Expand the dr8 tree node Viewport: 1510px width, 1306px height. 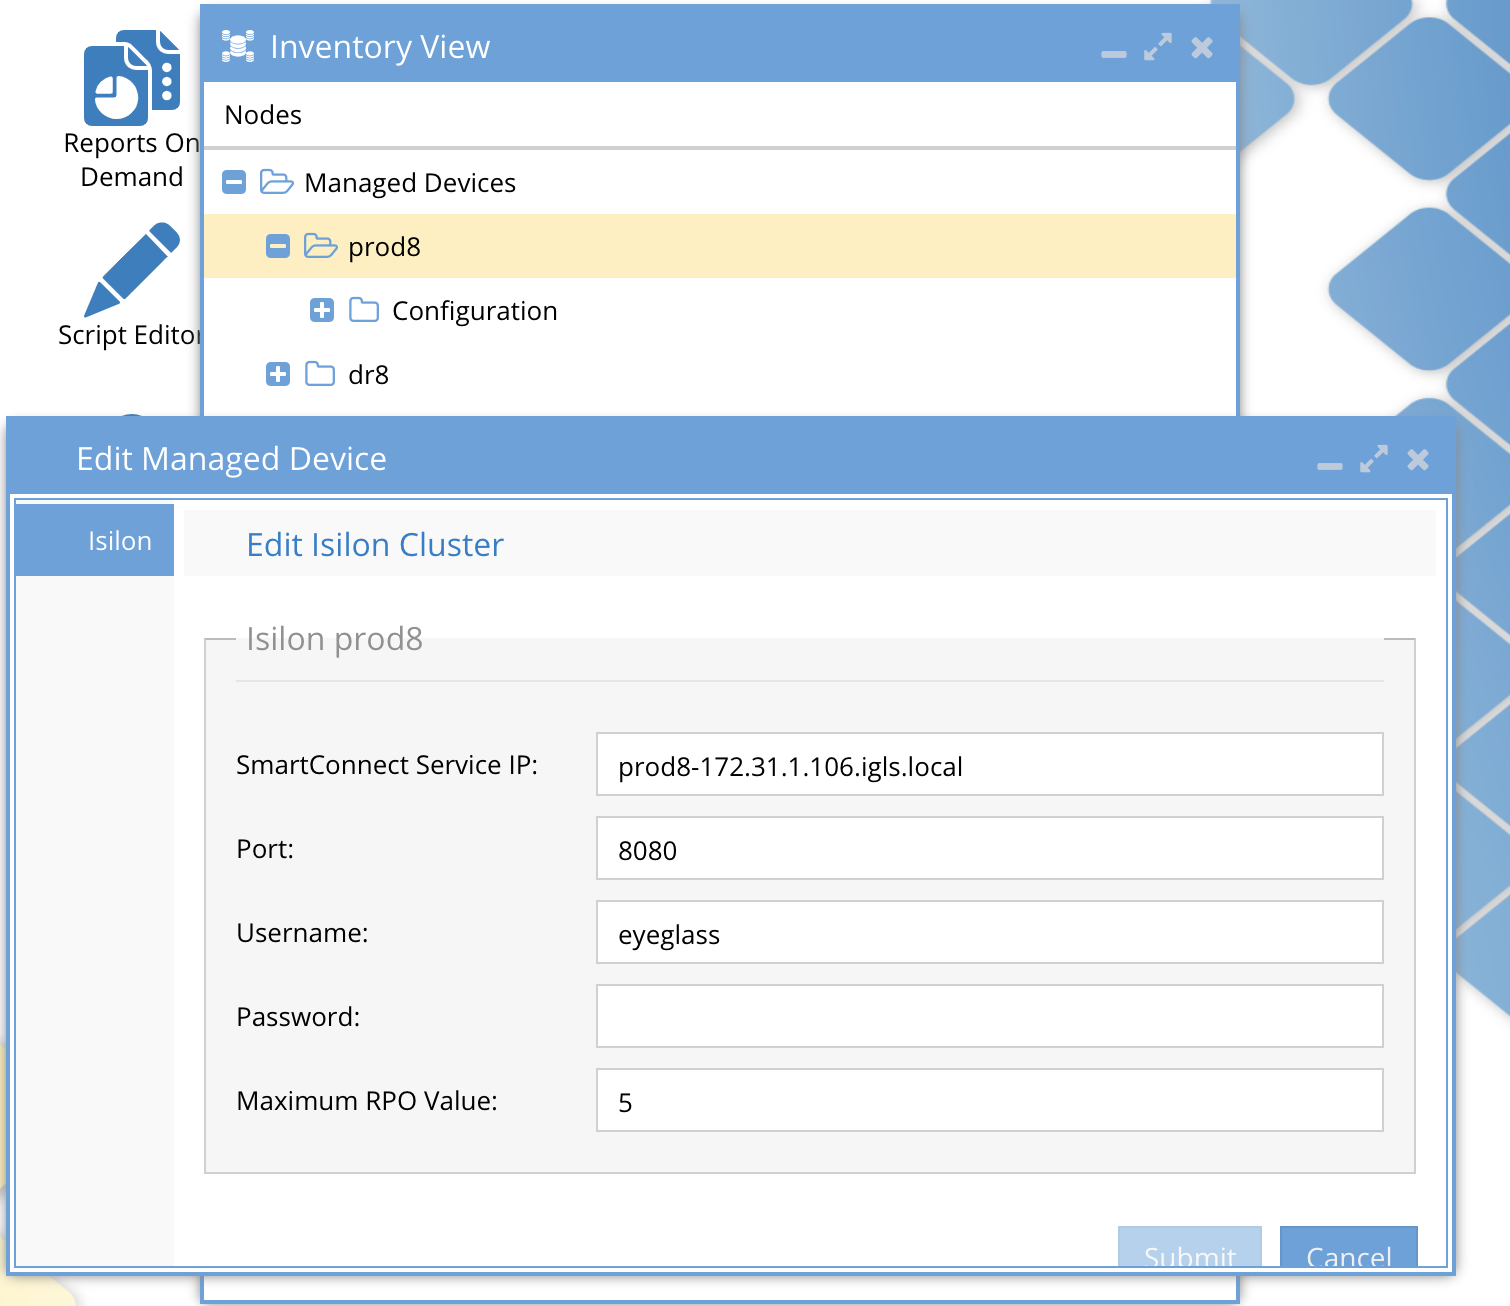278,374
